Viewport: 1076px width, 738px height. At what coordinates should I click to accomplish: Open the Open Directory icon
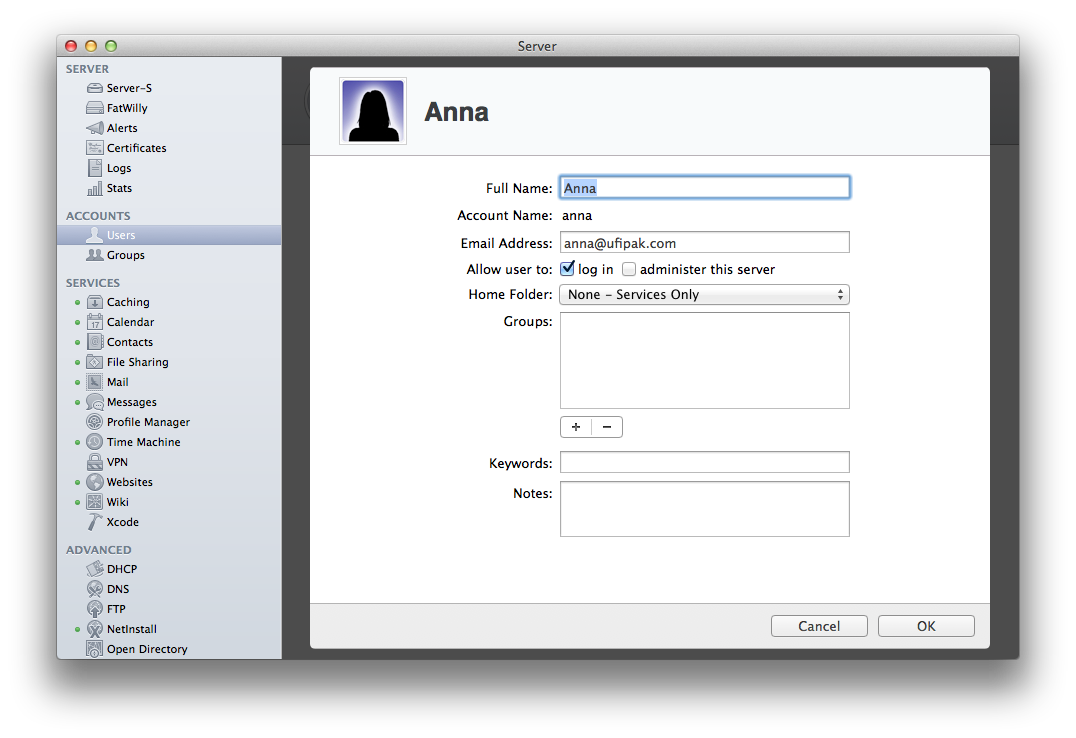point(95,649)
